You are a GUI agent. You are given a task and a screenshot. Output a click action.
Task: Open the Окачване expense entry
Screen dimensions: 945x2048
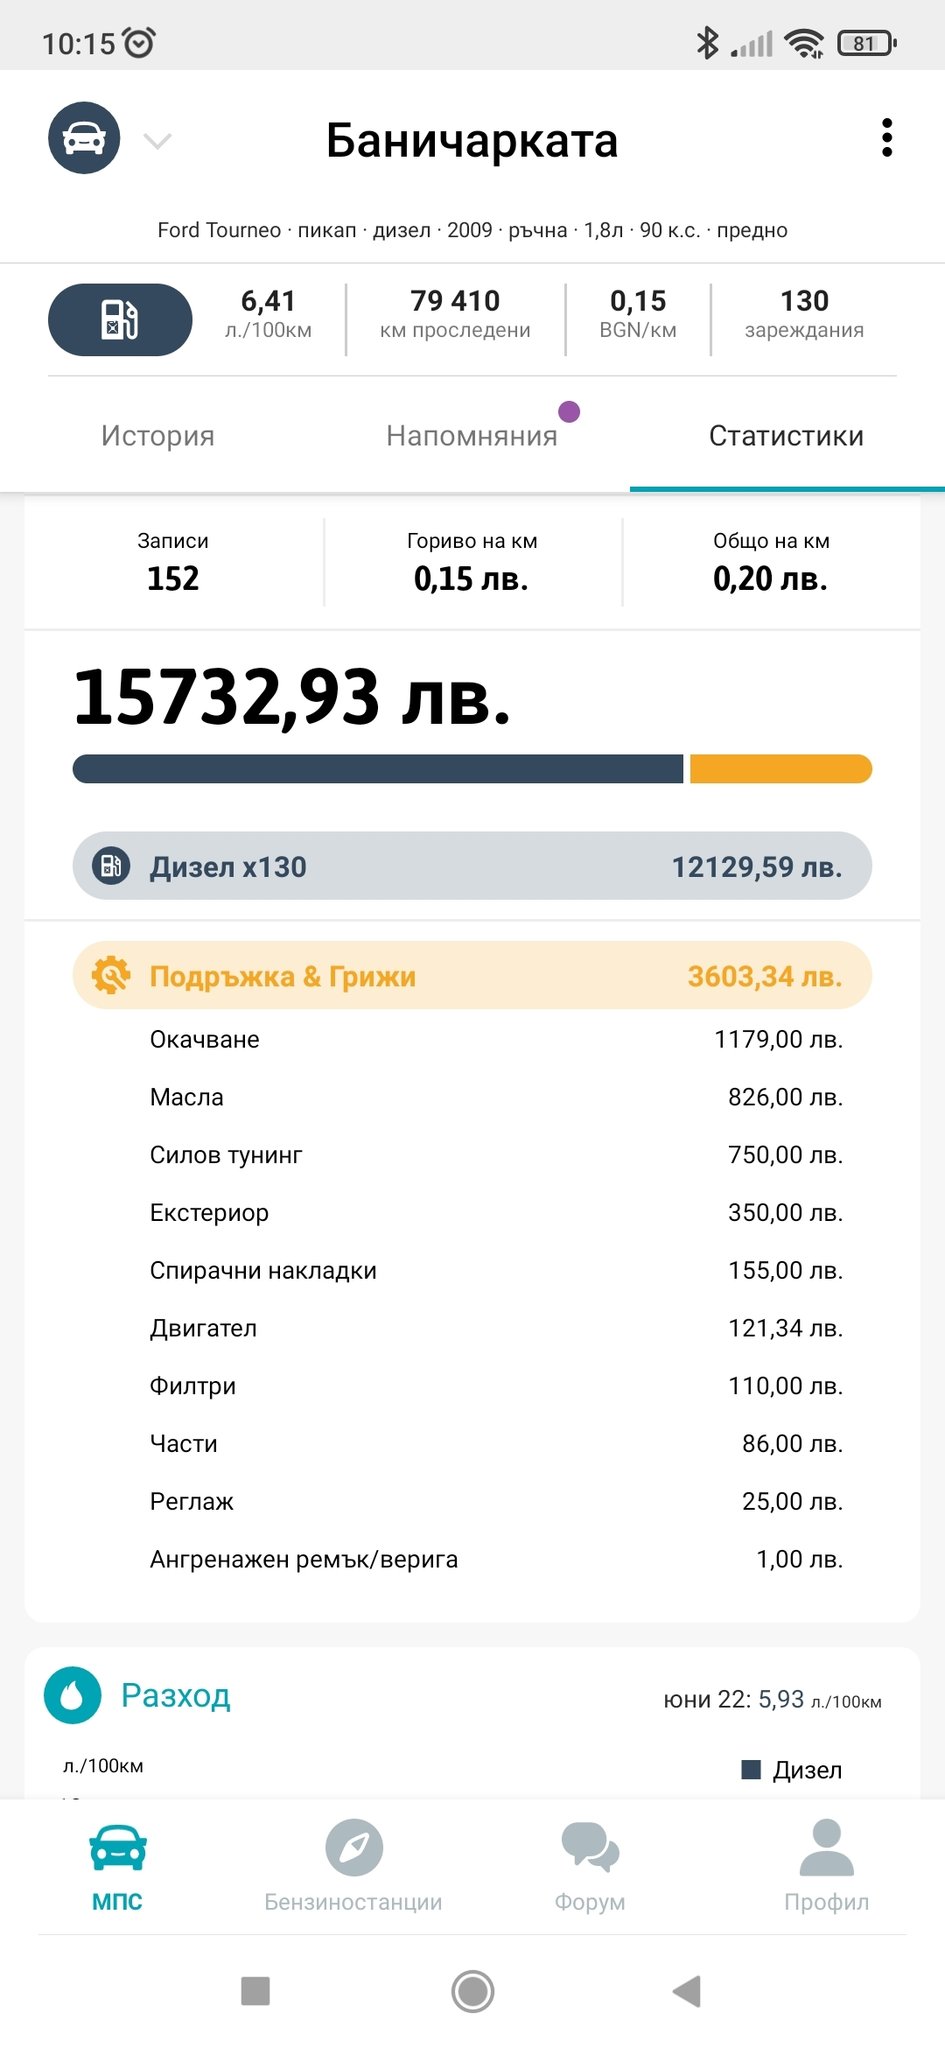(496, 1040)
